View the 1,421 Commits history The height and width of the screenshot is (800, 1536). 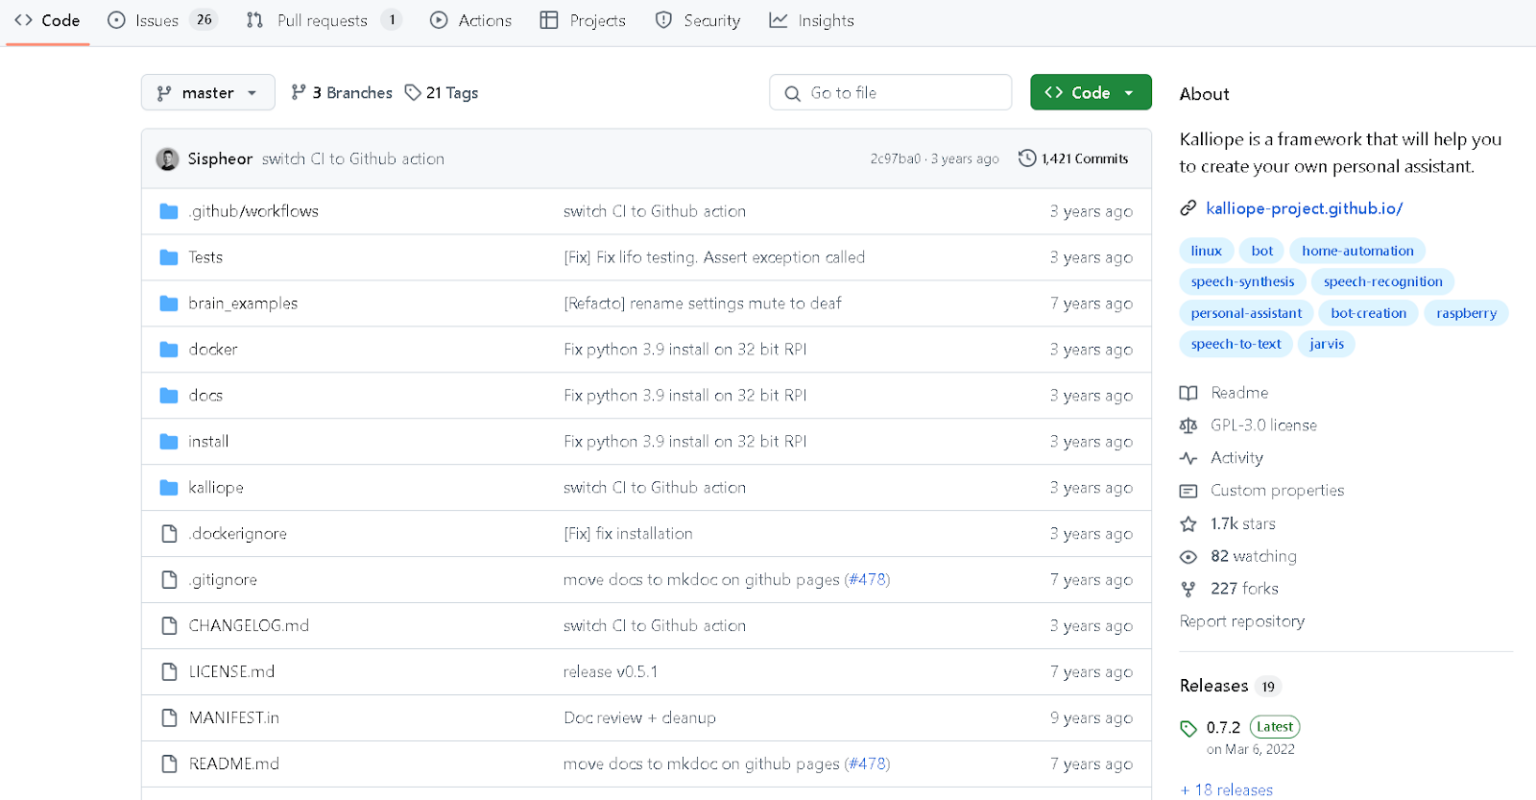click(x=1085, y=158)
